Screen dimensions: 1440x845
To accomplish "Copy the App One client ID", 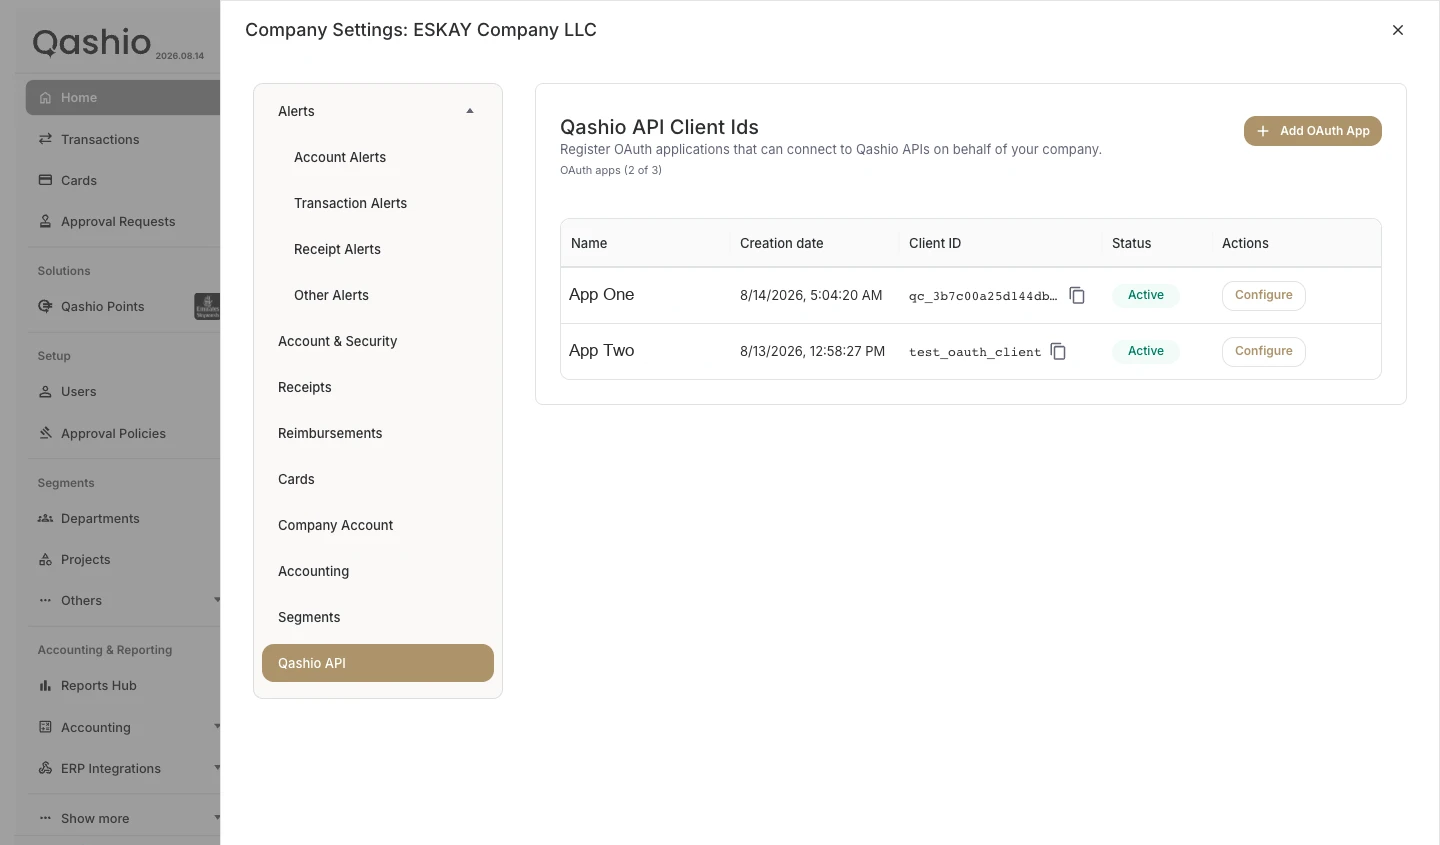I will pyautogui.click(x=1077, y=295).
